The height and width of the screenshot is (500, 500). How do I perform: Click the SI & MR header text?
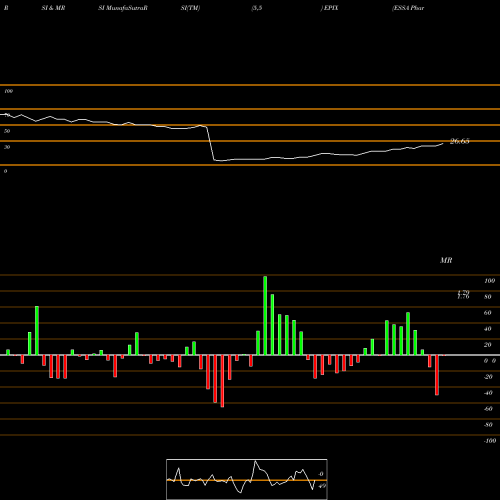(53, 8)
